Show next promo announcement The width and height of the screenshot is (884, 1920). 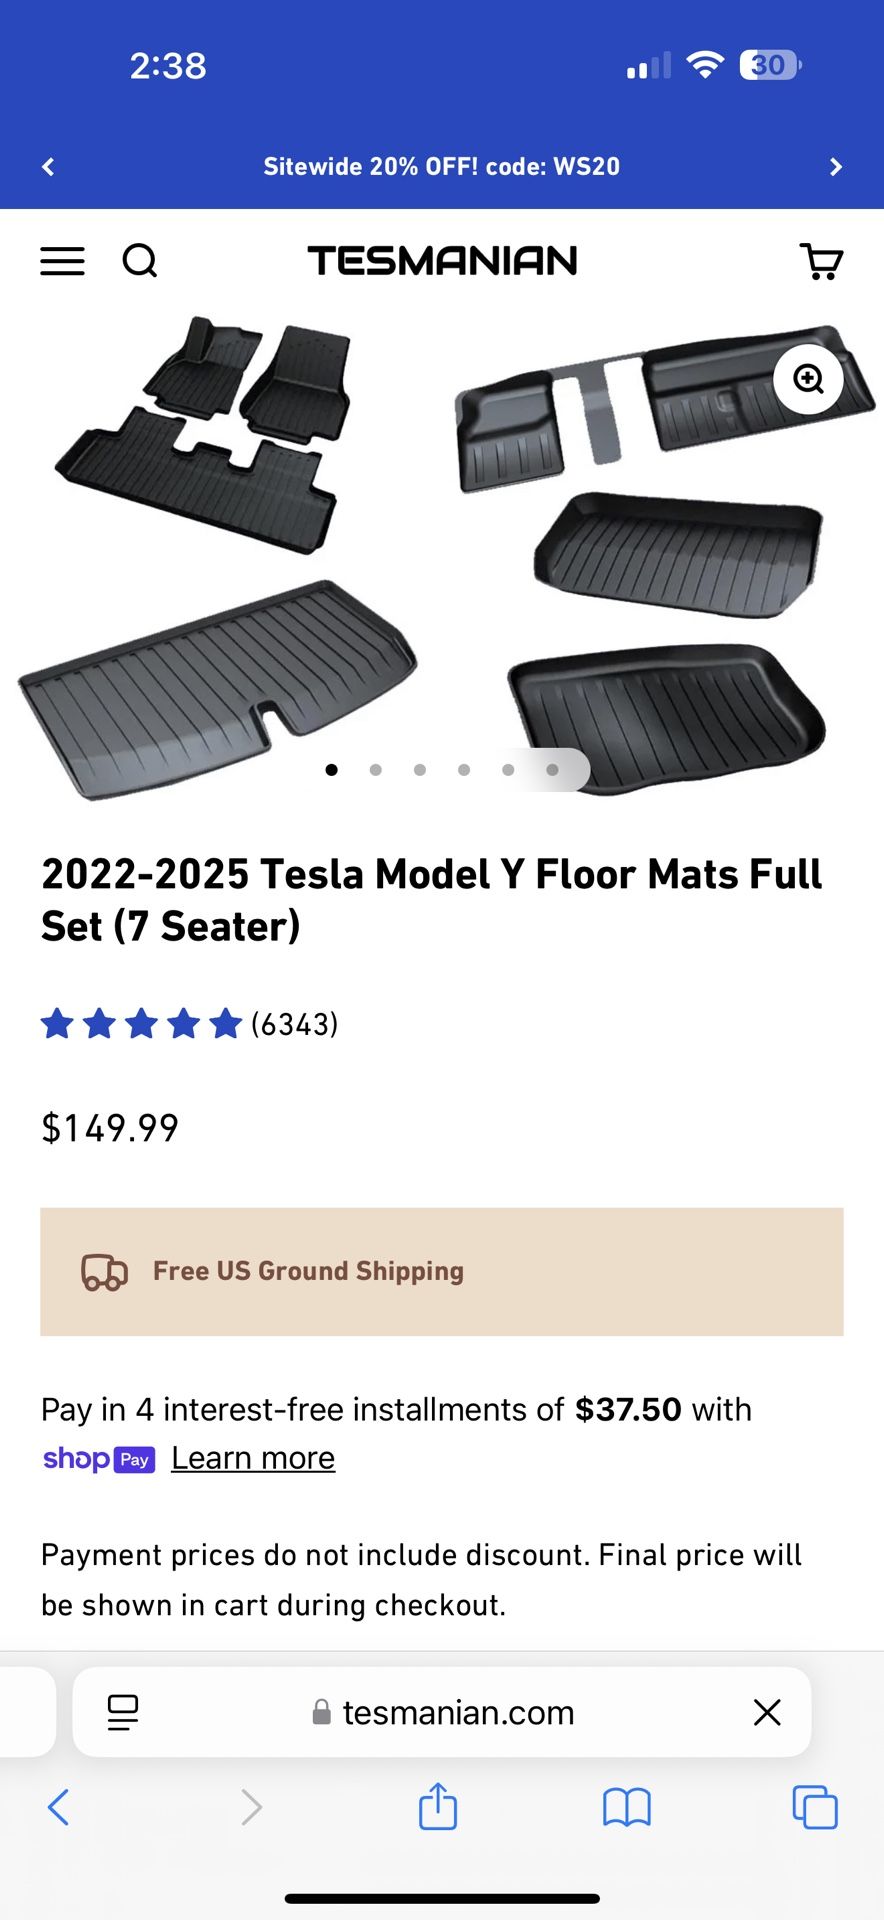[836, 167]
